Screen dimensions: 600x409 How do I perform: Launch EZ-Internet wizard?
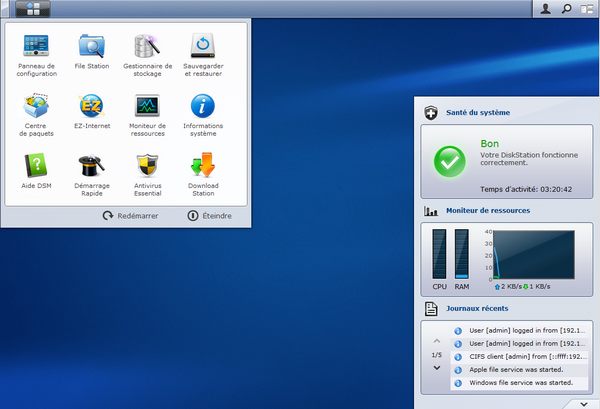(92, 111)
